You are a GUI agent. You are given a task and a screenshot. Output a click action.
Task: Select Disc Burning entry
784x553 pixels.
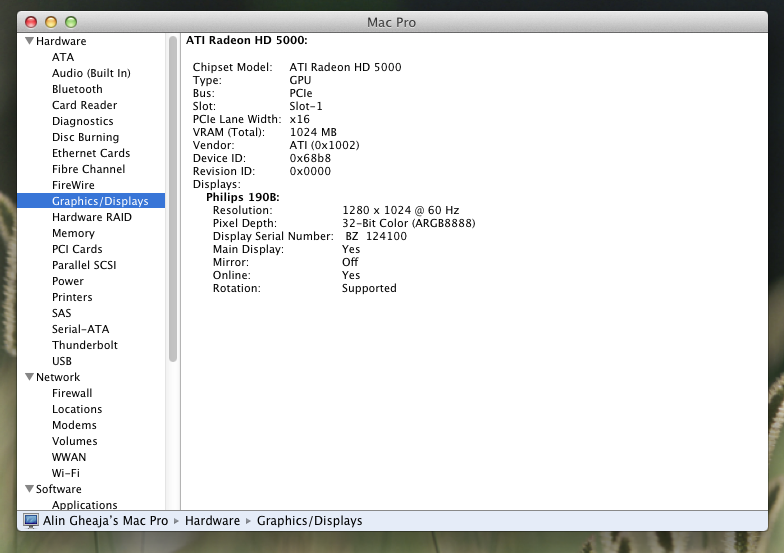[x=86, y=137]
